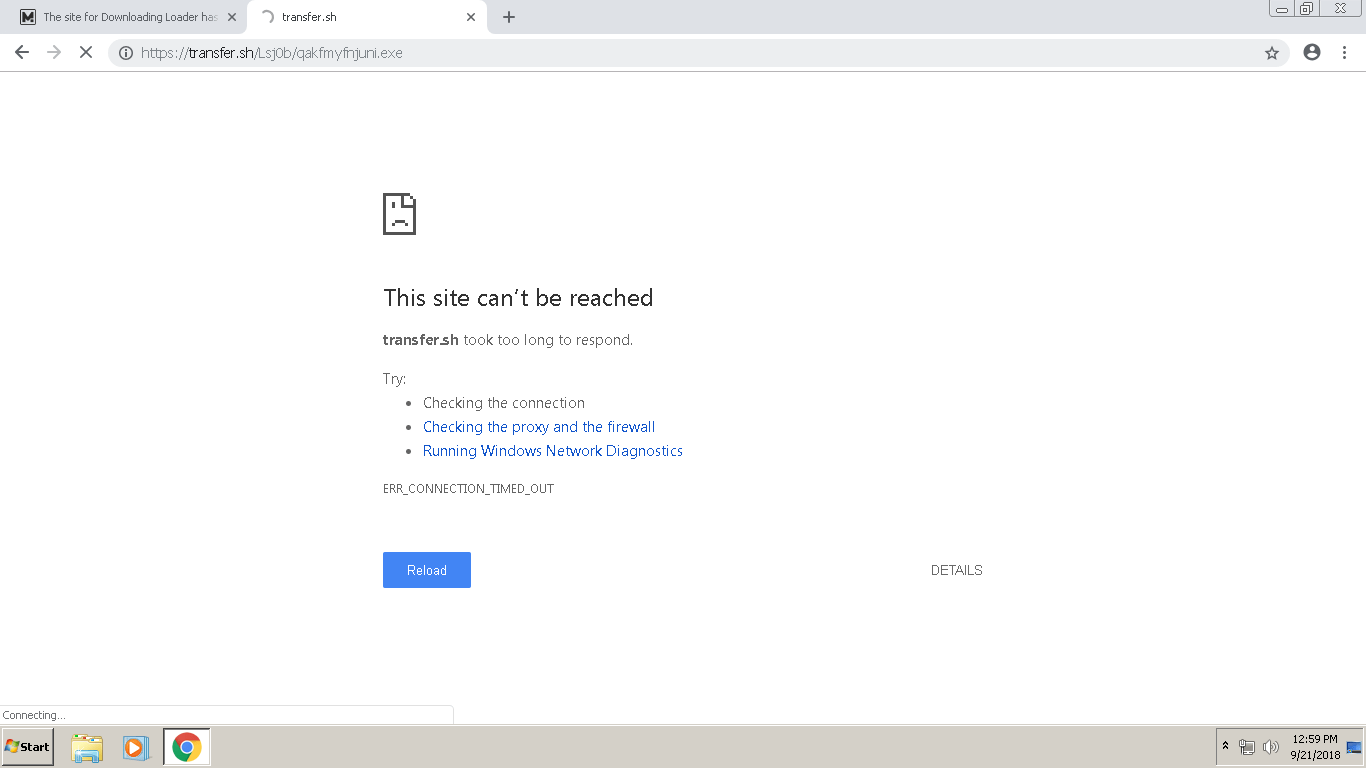Image resolution: width=1366 pixels, height=768 pixels.
Task: Open 'Checking the proxy and the firewall' link
Action: tap(539, 427)
